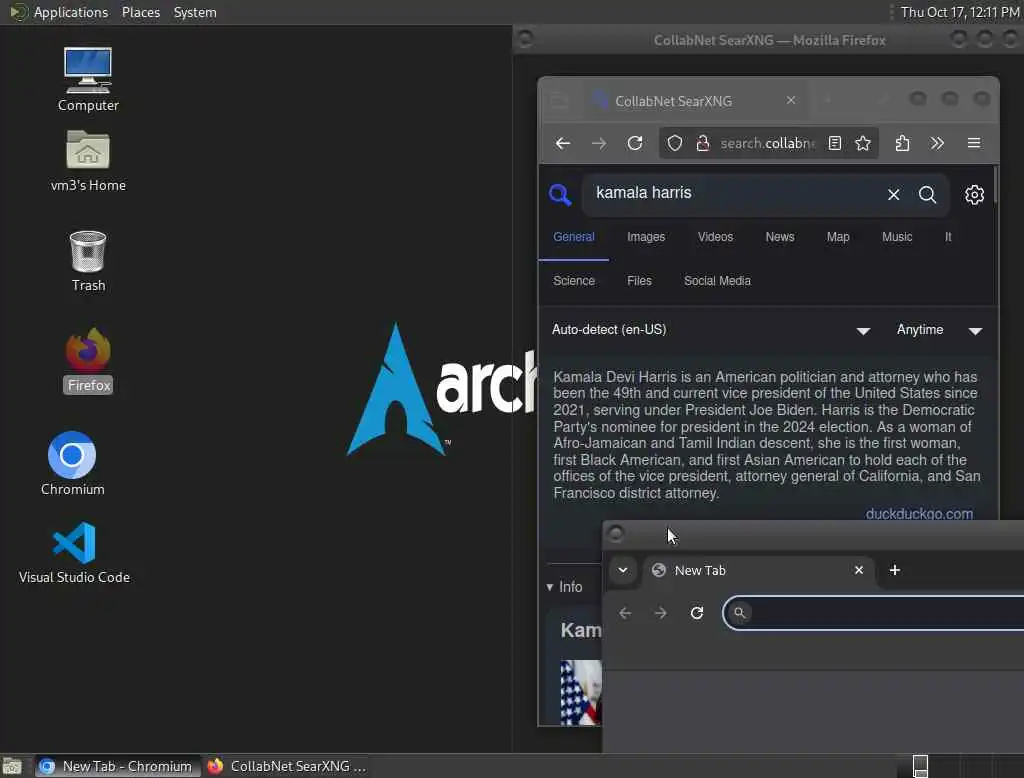The height and width of the screenshot is (778, 1024).
Task: Show more Firefox toolbar tools chevron
Action: 937,143
